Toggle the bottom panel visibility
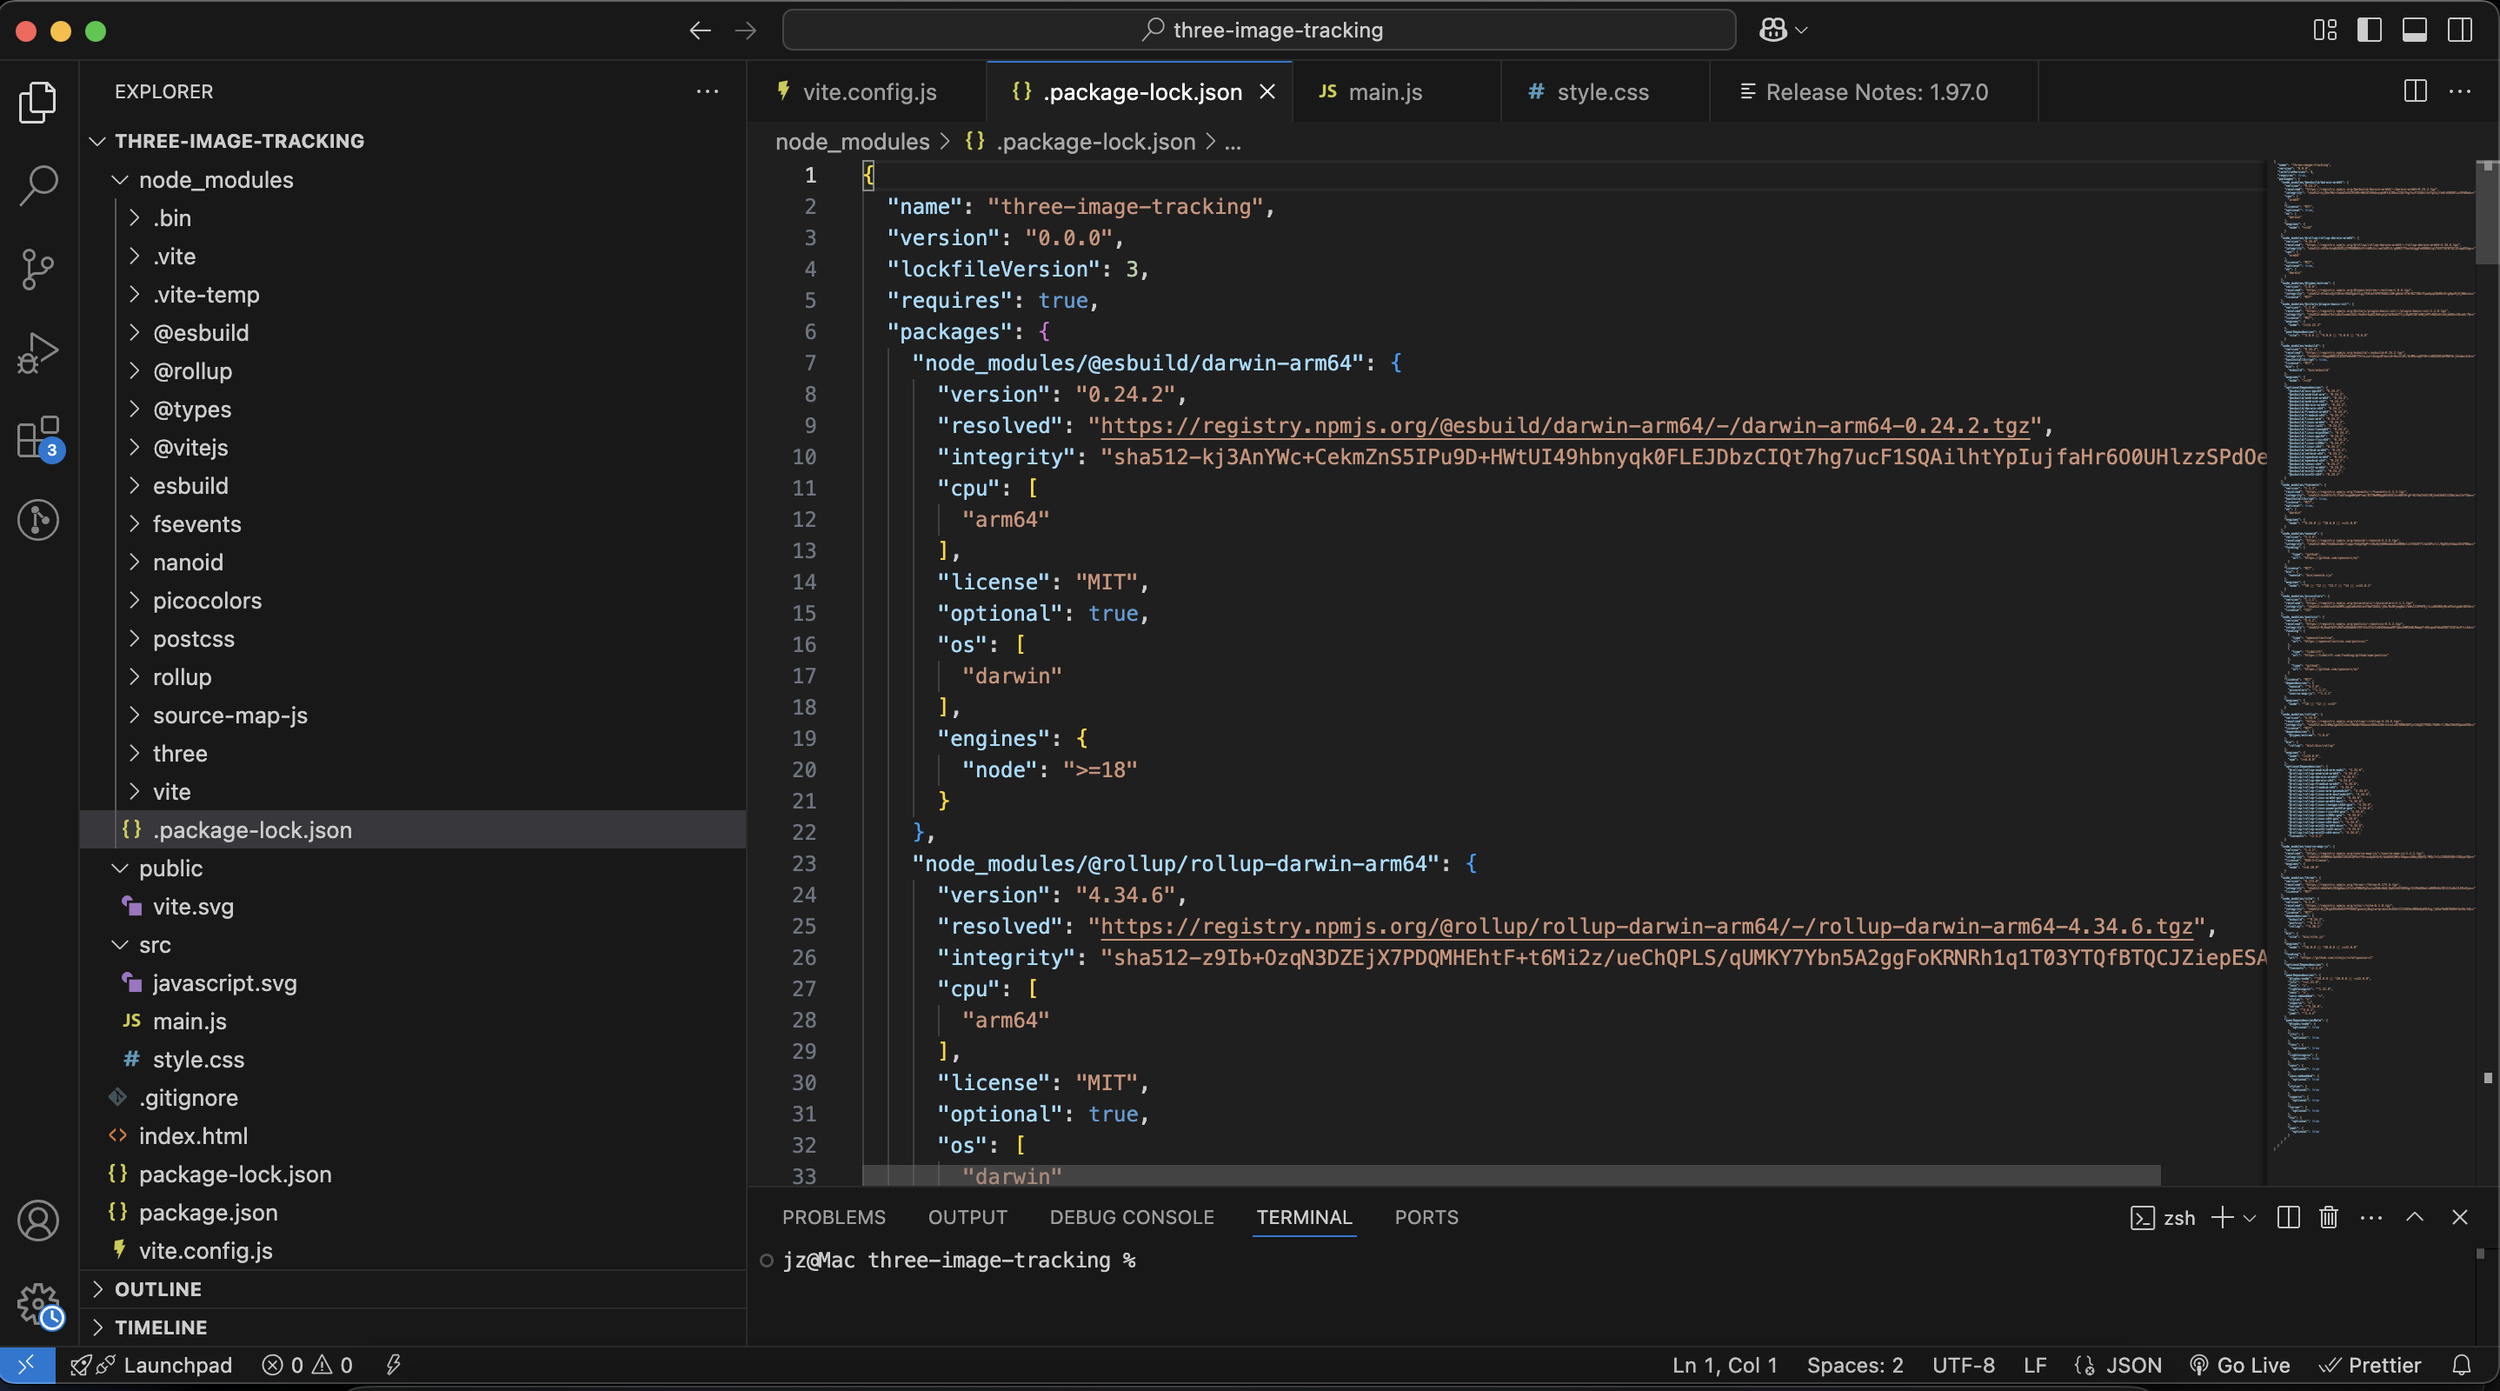Screen dimensions: 2500x1391 2414,30
